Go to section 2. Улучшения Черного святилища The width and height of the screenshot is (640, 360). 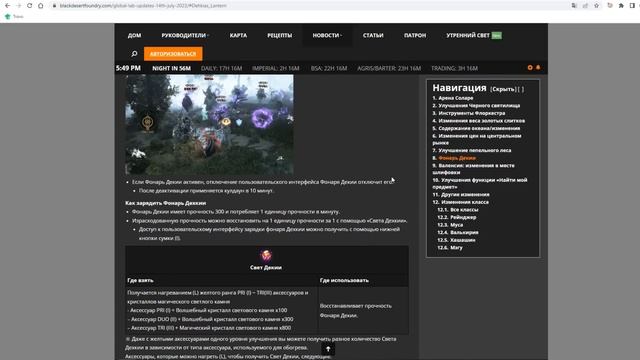point(476,106)
